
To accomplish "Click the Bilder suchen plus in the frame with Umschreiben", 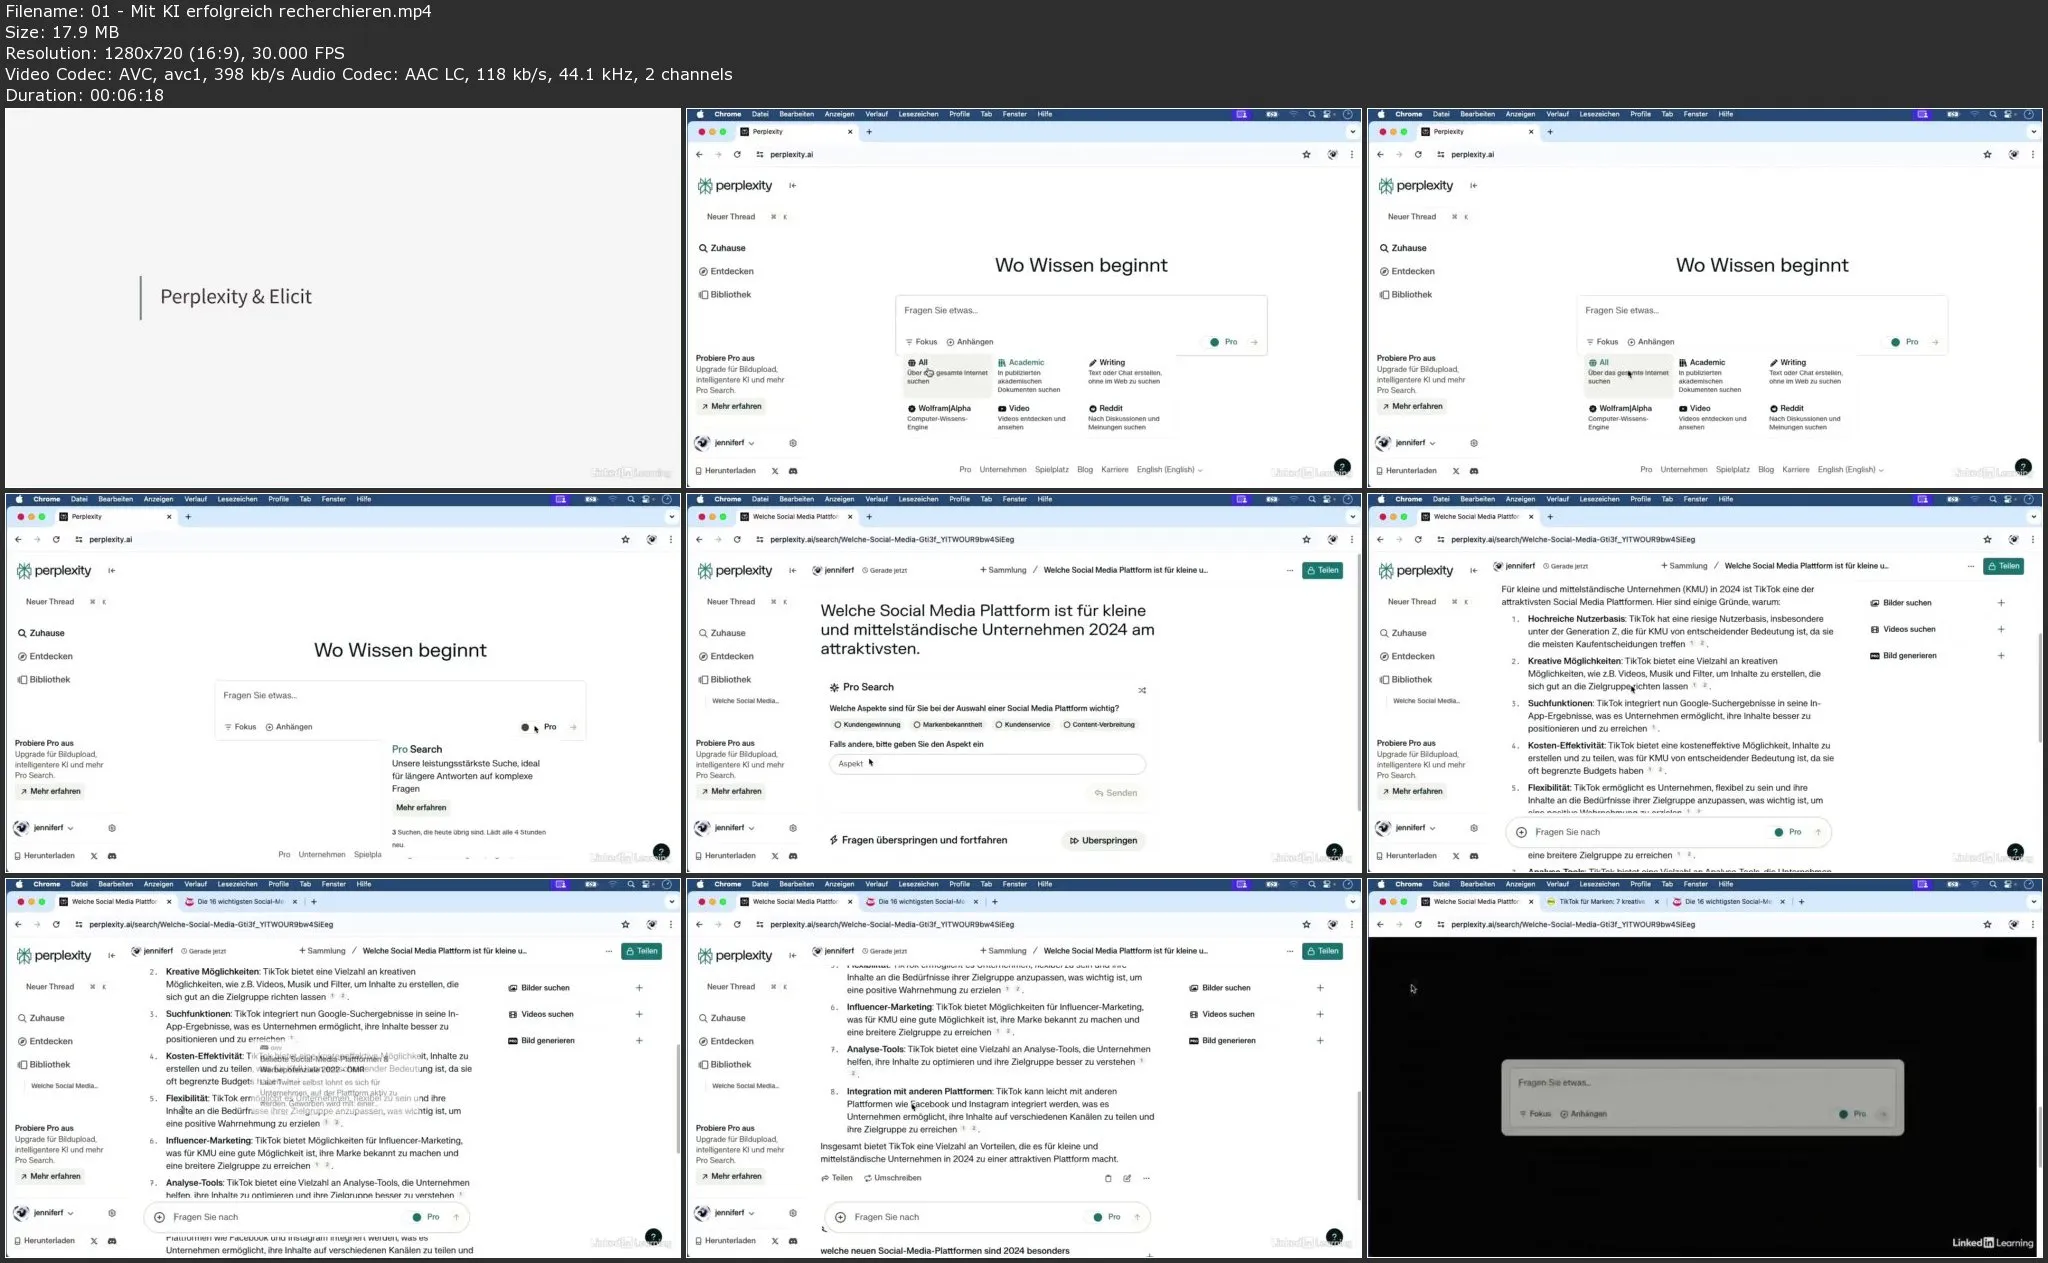I will 1320,988.
